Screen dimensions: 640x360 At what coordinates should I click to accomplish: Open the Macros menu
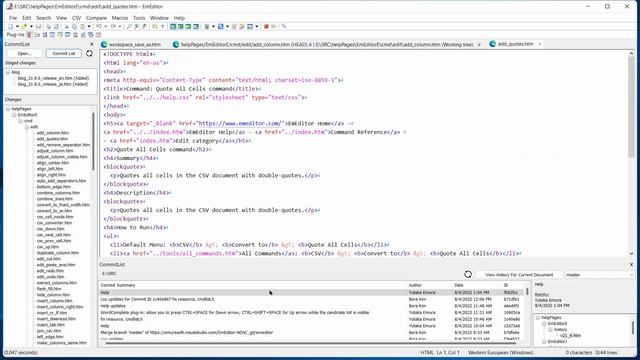point(120,18)
